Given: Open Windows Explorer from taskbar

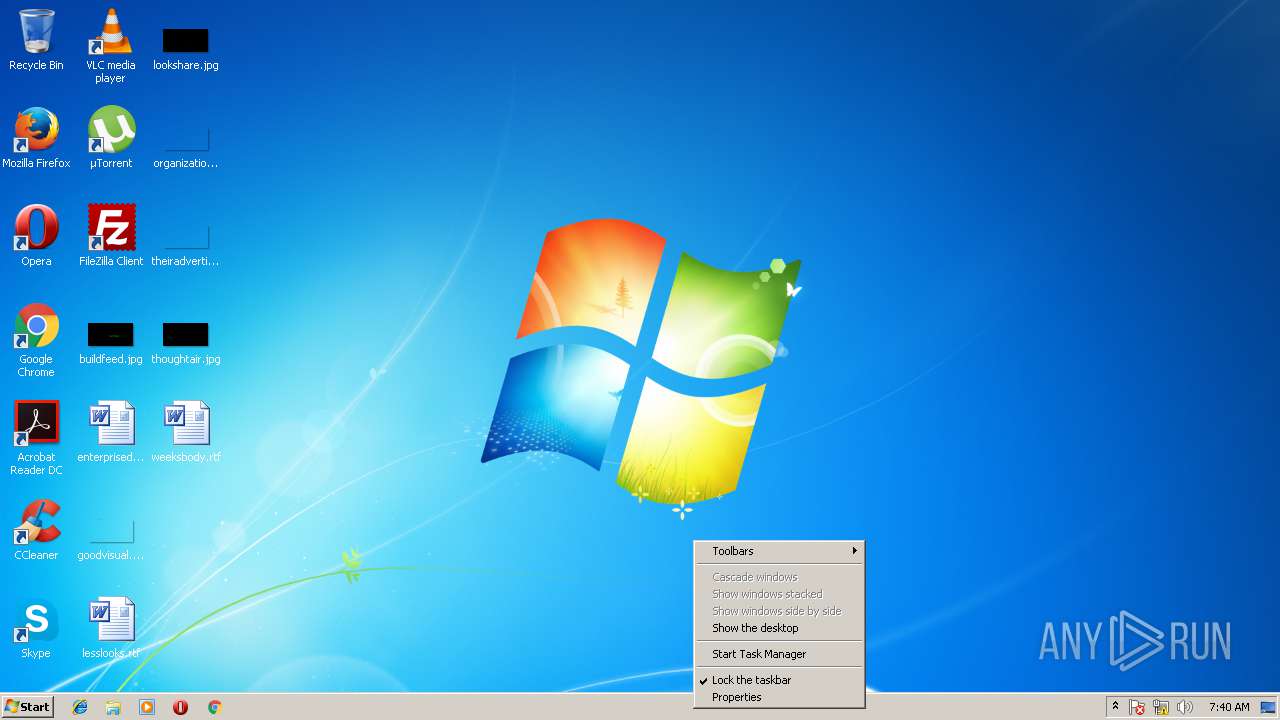Looking at the screenshot, I should click(x=113, y=707).
